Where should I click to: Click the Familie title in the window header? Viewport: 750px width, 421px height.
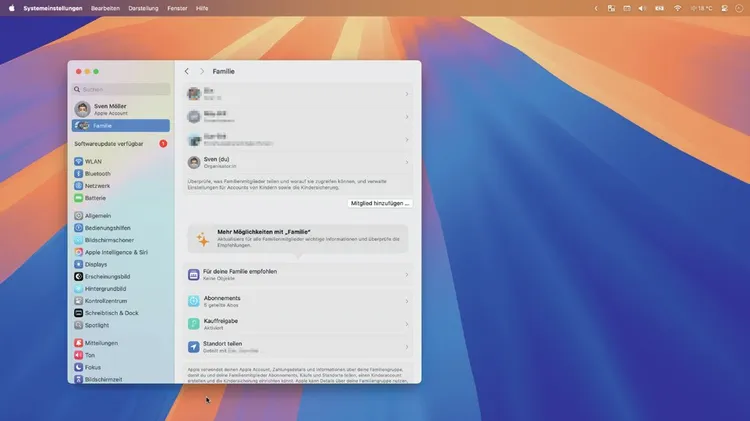[223, 71]
